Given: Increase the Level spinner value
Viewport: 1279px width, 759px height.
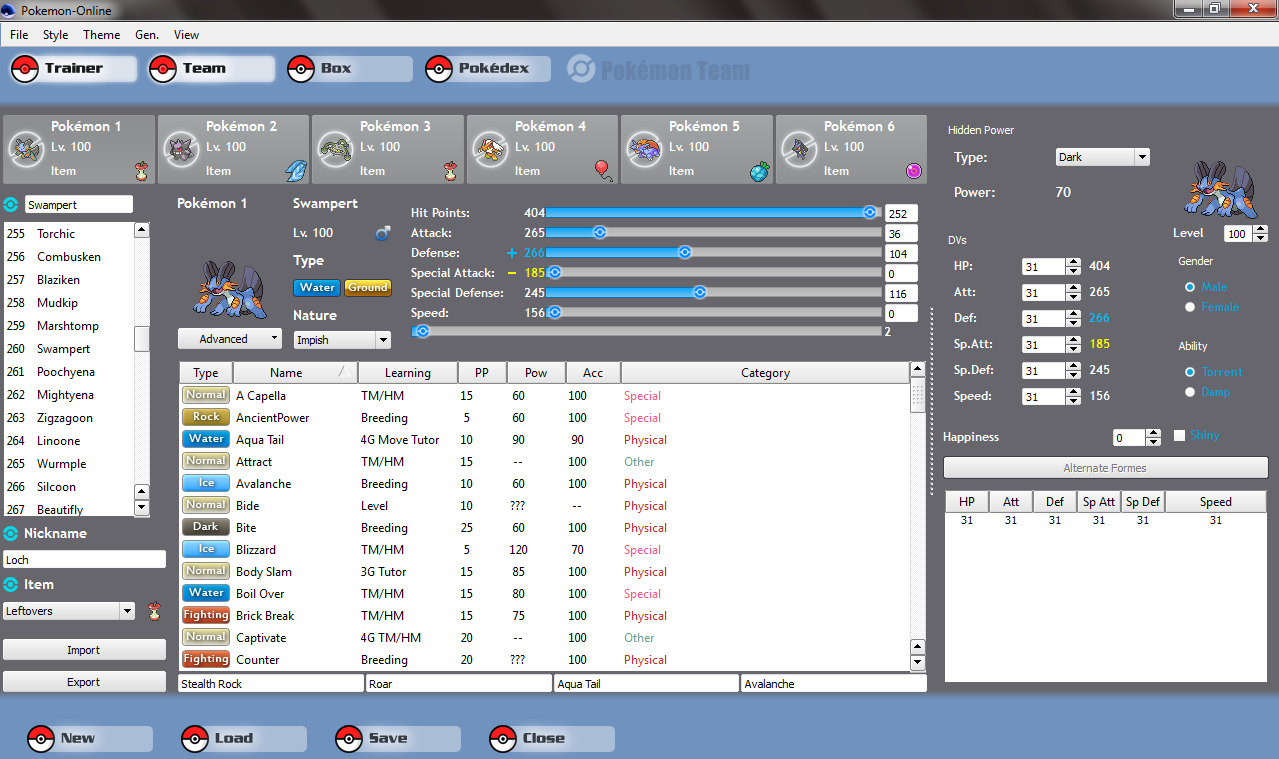Looking at the screenshot, I should 1260,229.
